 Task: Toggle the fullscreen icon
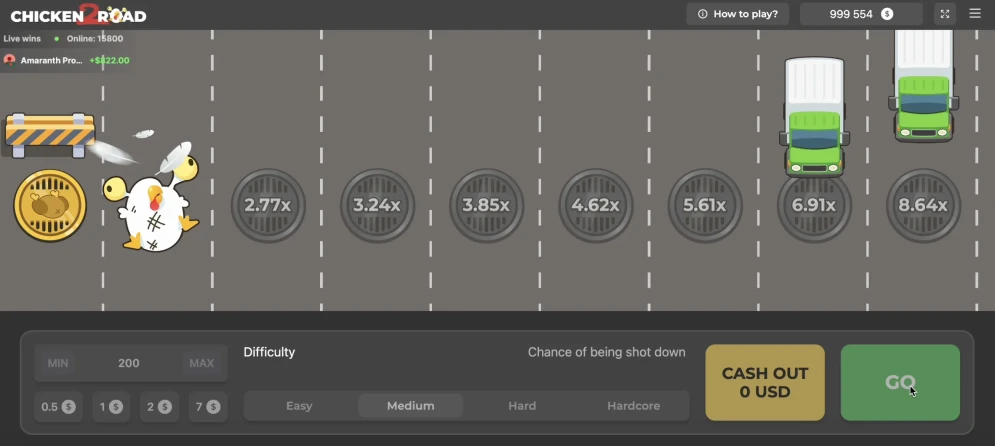(945, 14)
